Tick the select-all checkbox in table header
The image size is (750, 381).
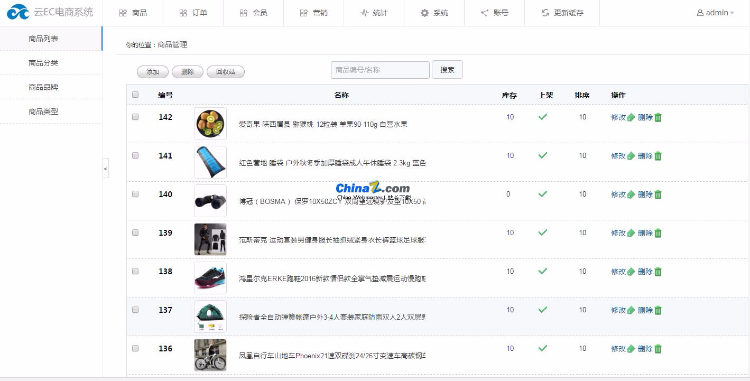click(135, 95)
